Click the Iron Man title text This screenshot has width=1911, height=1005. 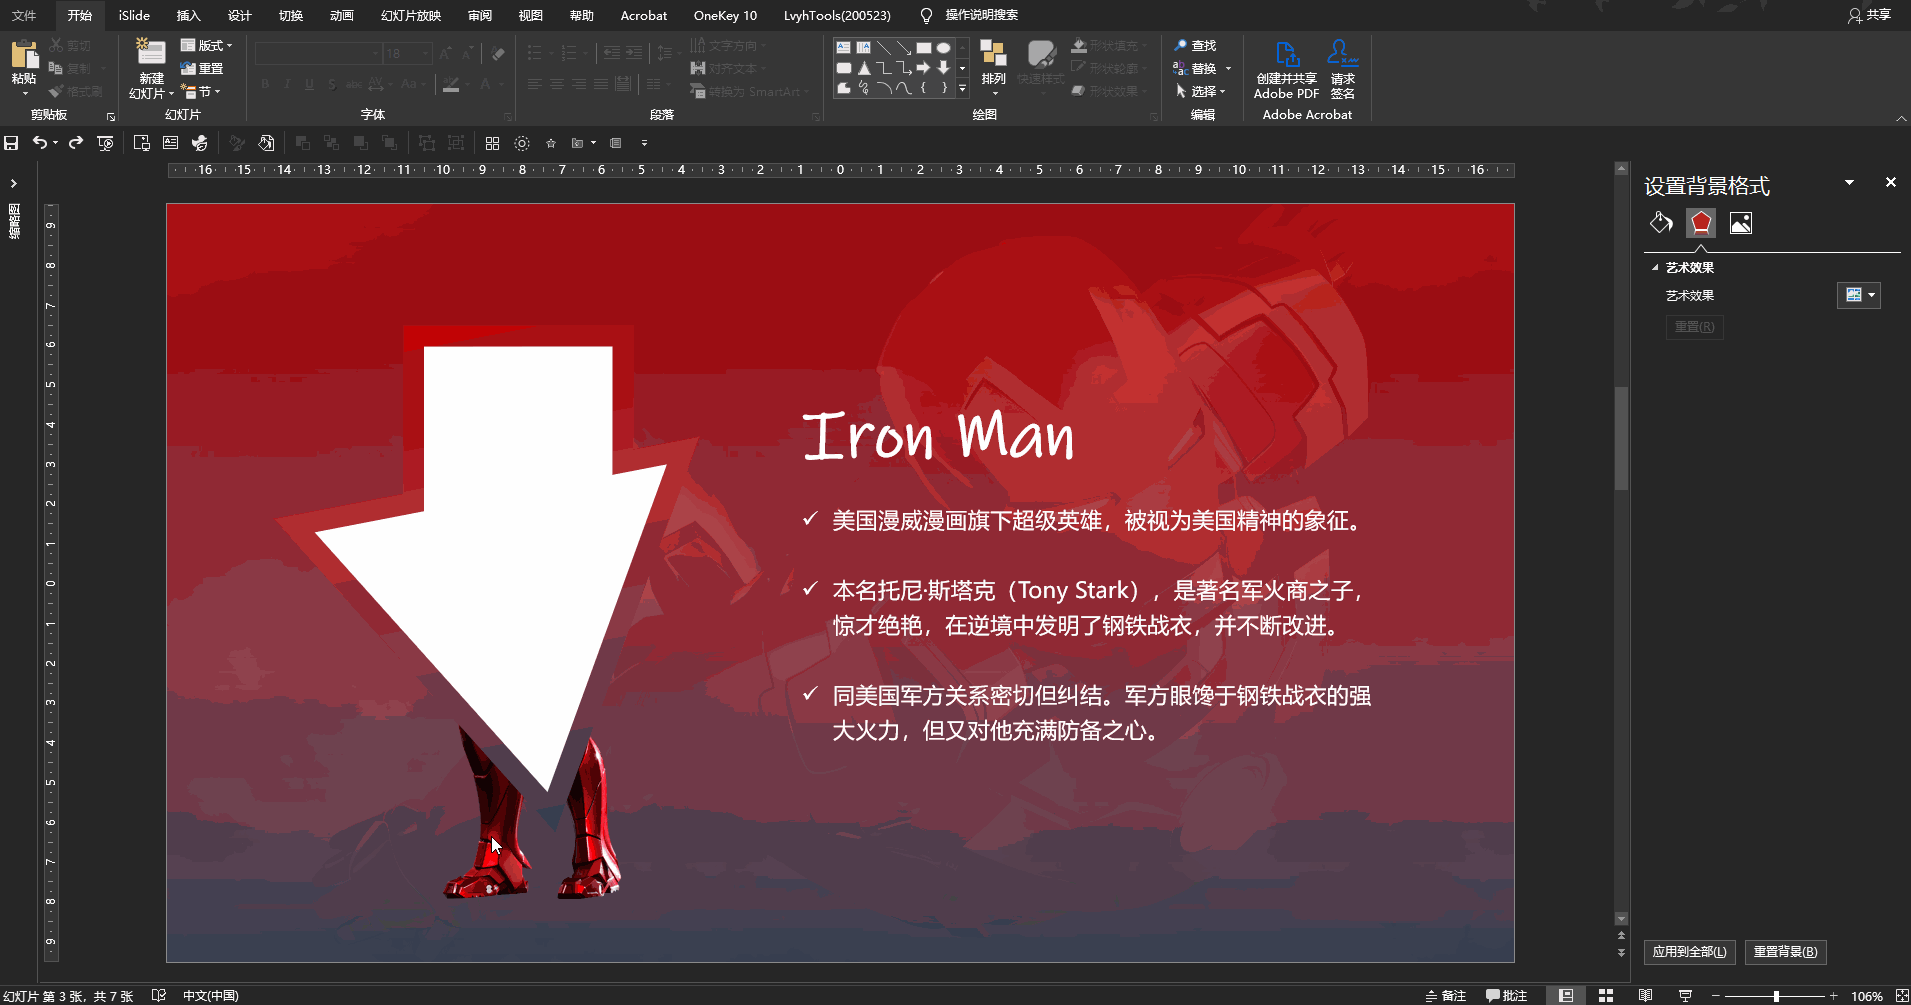coord(938,436)
